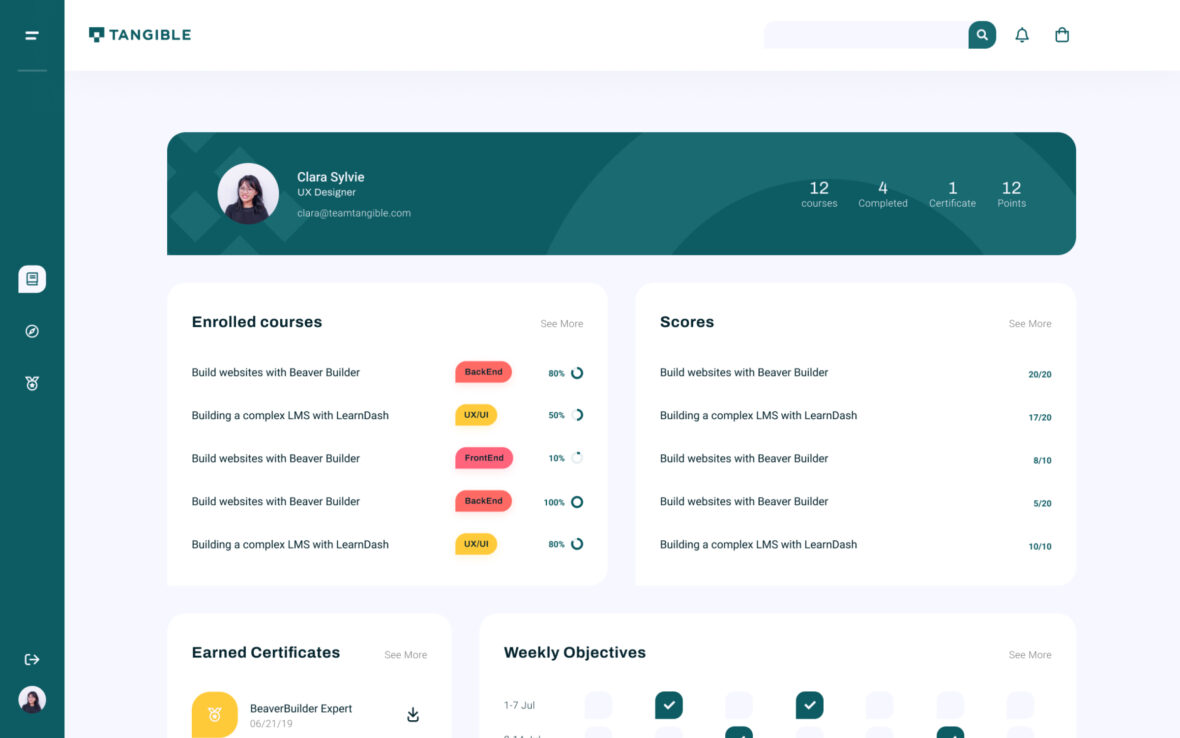Open See More in Earned Certificates
This screenshot has width=1180, height=738.
pos(406,654)
